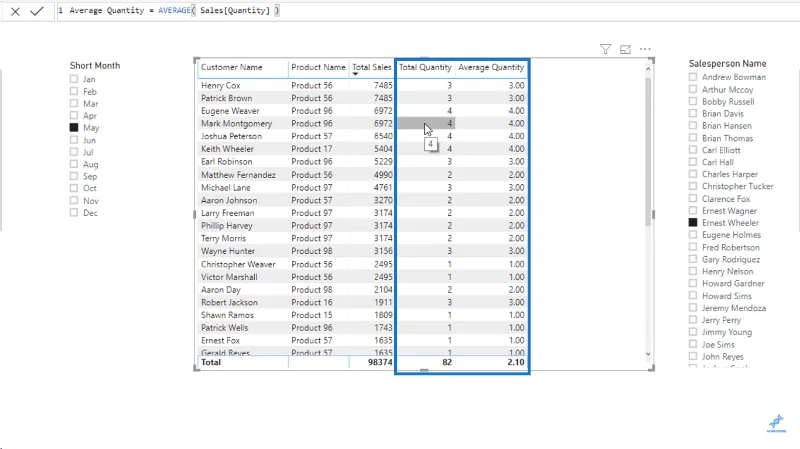The height and width of the screenshot is (449, 800).
Task: Open the visual filter icon
Action: pos(605,49)
